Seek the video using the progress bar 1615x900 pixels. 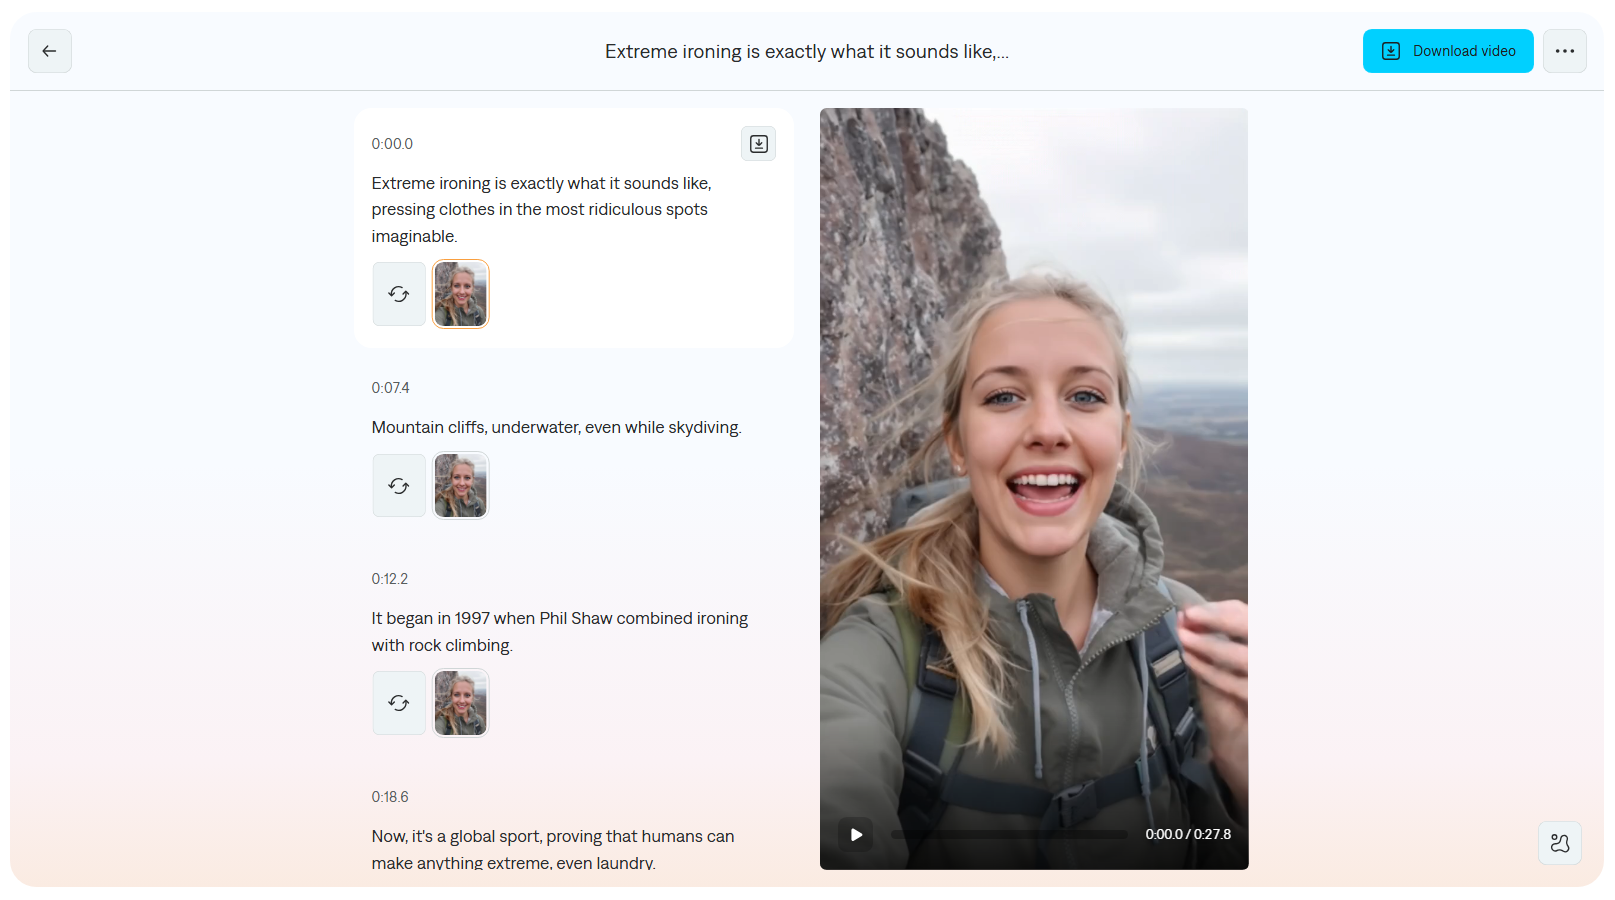(1008, 833)
